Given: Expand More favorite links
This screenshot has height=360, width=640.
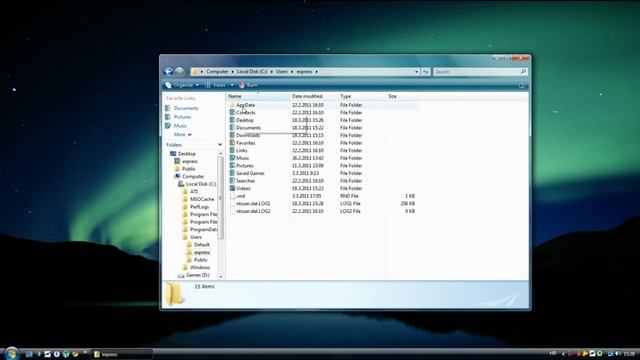Looking at the screenshot, I should (x=182, y=134).
